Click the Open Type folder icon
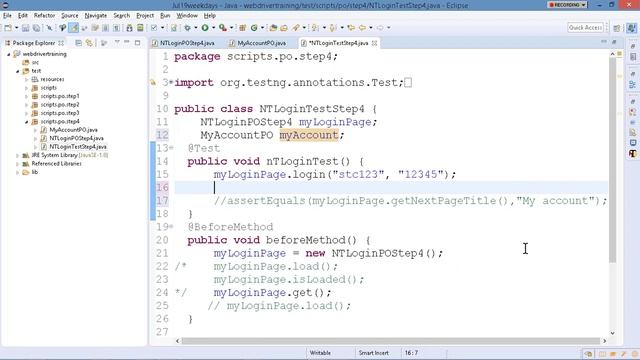The height and width of the screenshot is (360, 640). tap(273, 28)
